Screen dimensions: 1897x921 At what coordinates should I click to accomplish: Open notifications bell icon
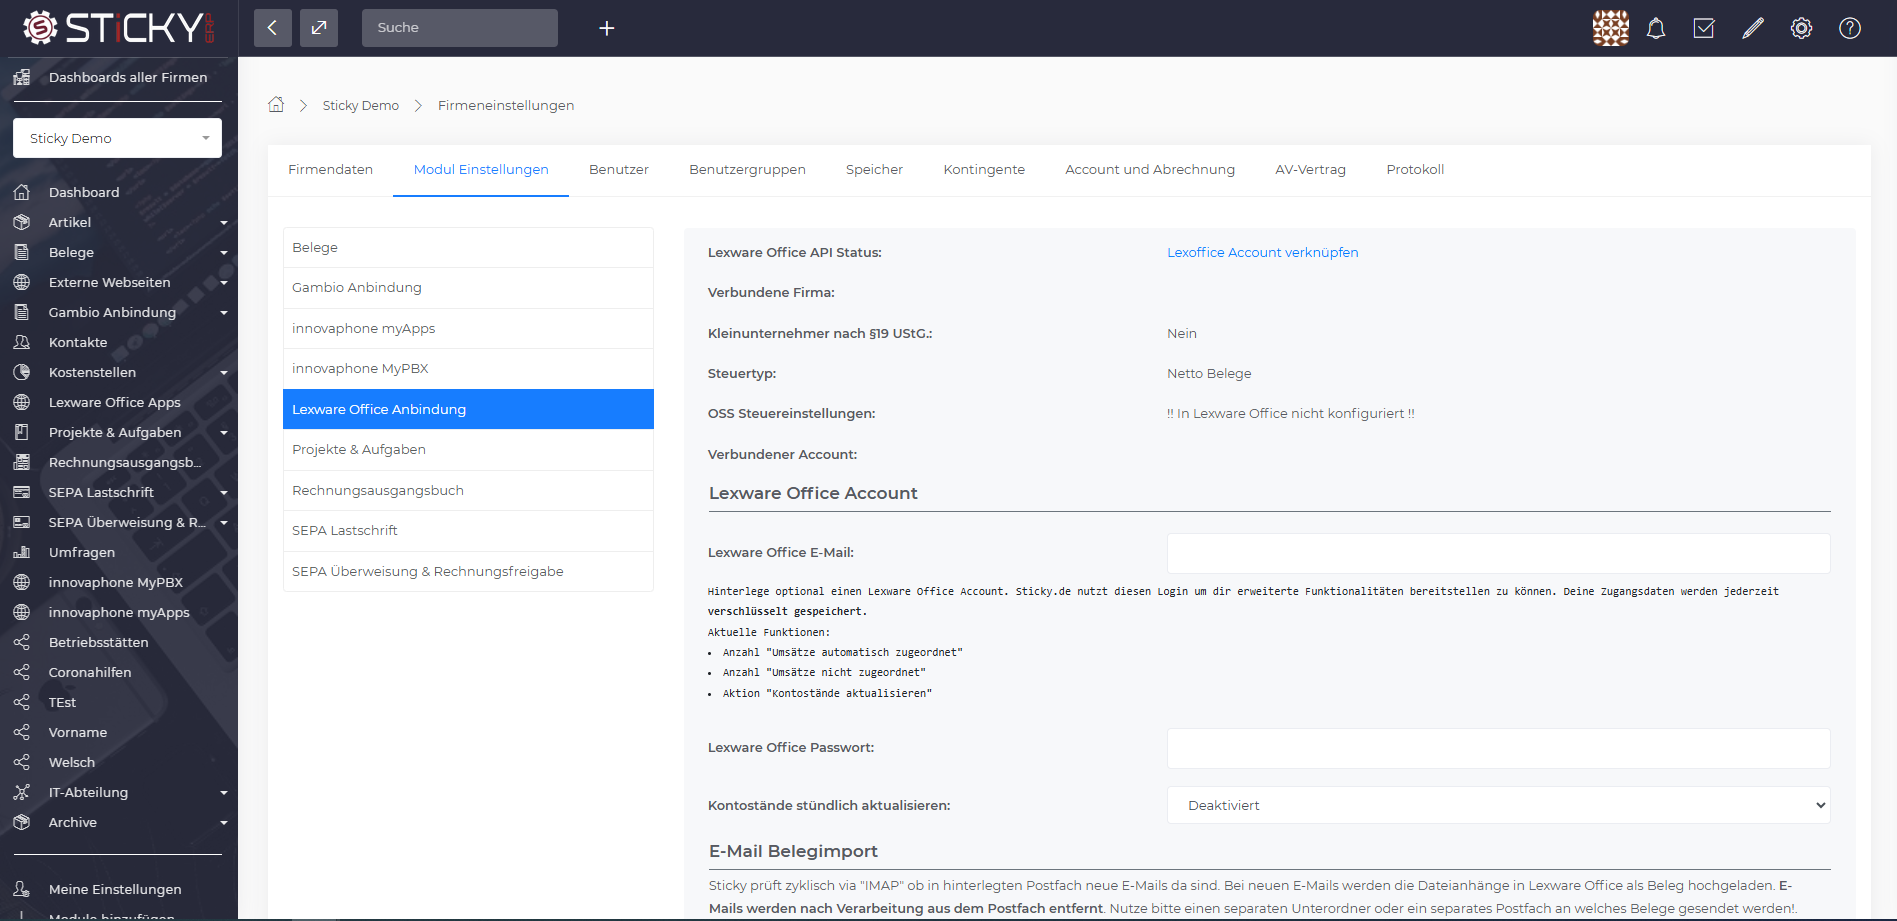[x=1656, y=28]
